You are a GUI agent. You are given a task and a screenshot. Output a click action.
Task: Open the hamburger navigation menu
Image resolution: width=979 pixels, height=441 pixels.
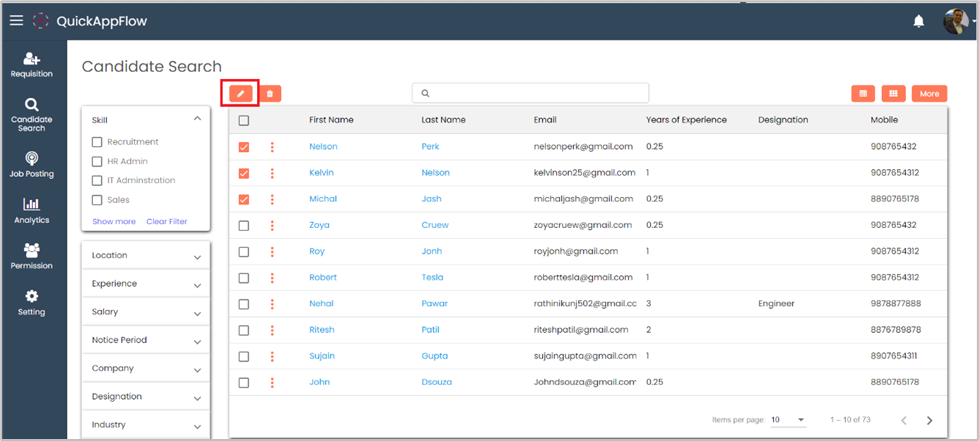[x=16, y=20]
